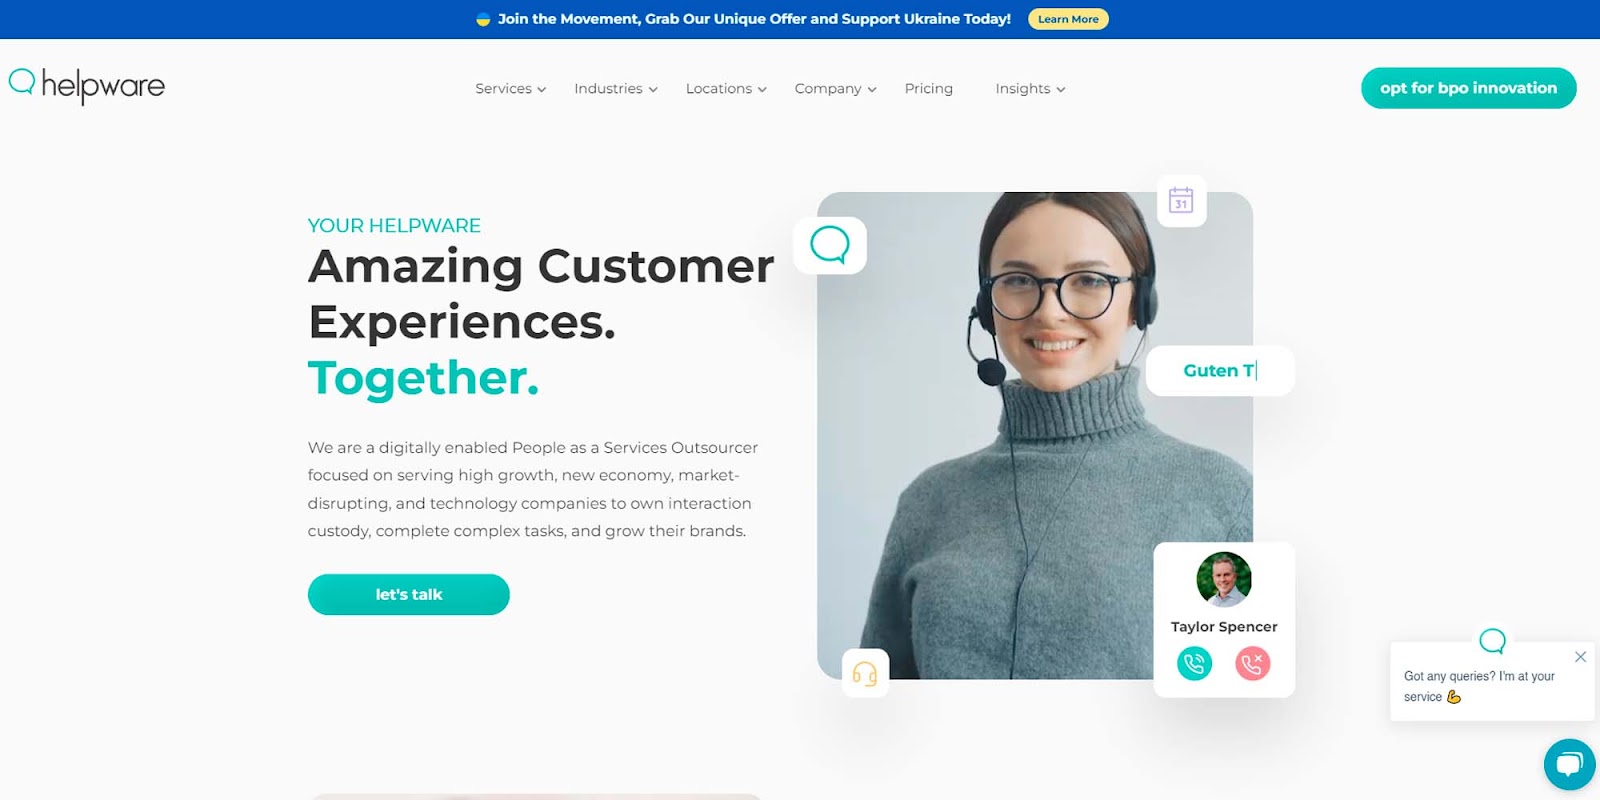This screenshot has height=800, width=1600.
Task: Go to the Pricing page
Action: pyautogui.click(x=929, y=89)
